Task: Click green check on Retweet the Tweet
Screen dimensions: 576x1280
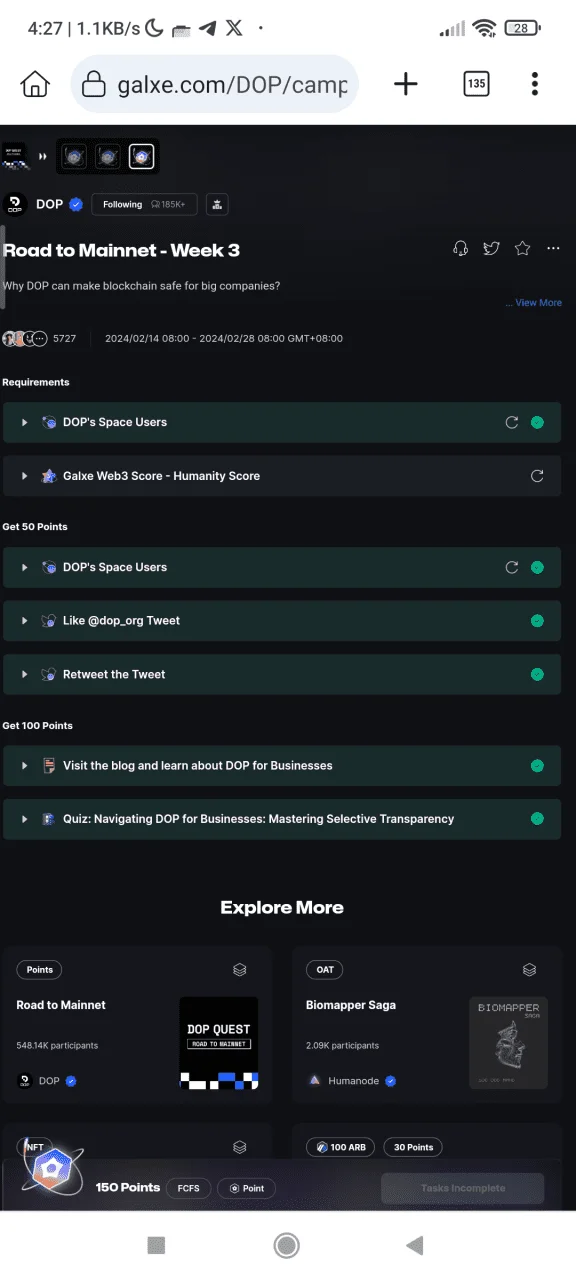Action: click(x=537, y=674)
